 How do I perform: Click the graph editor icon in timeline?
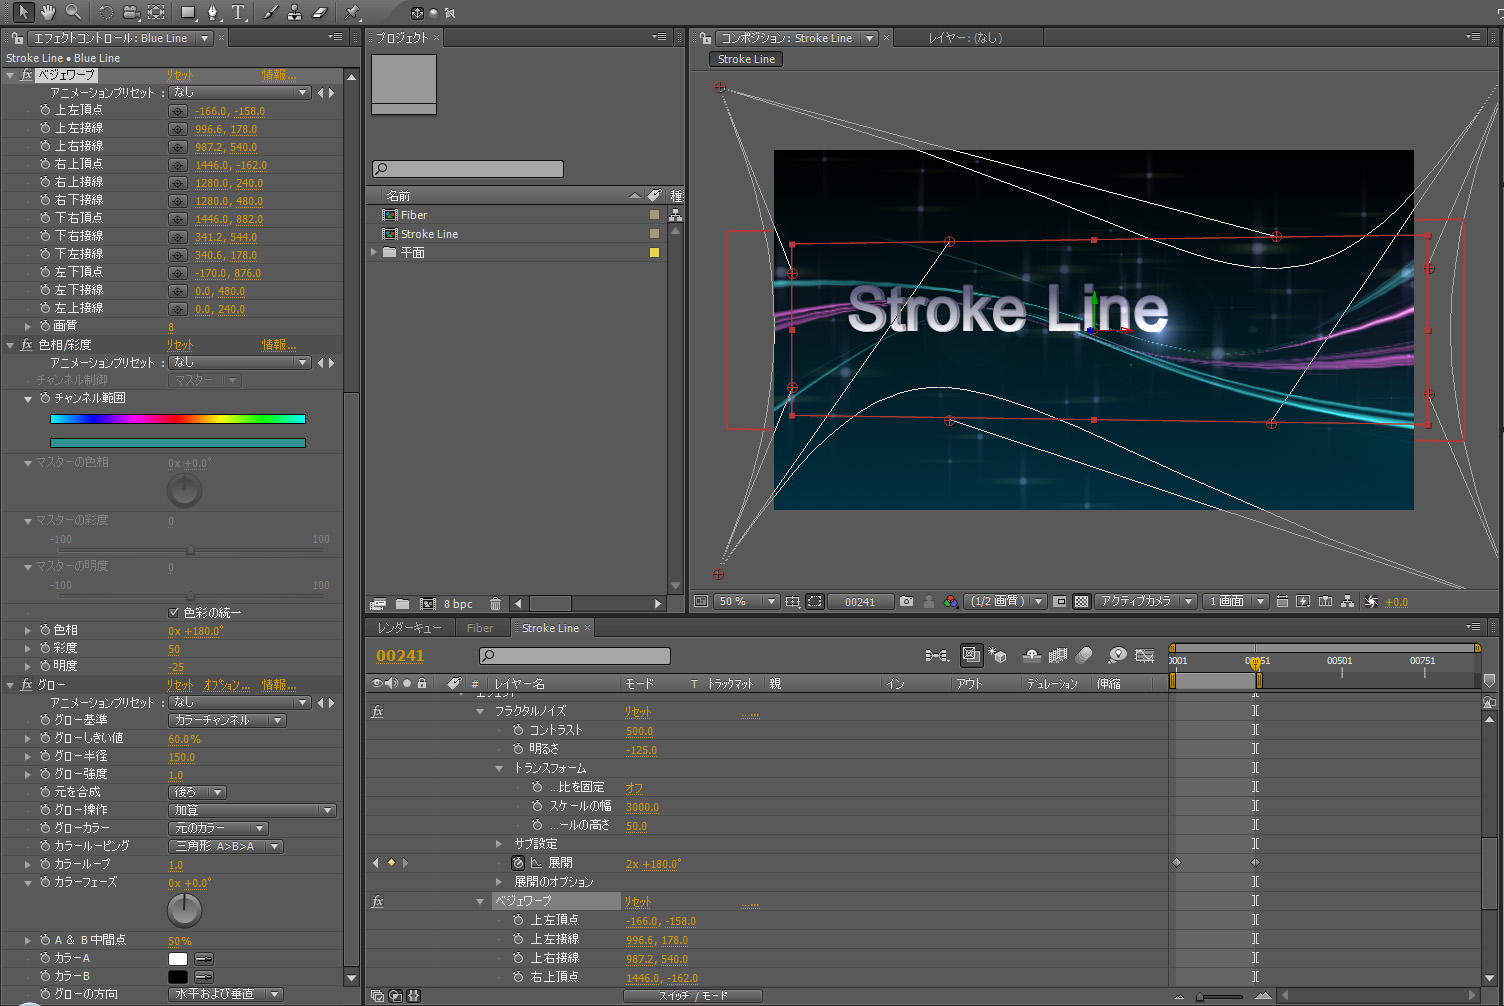(1145, 655)
